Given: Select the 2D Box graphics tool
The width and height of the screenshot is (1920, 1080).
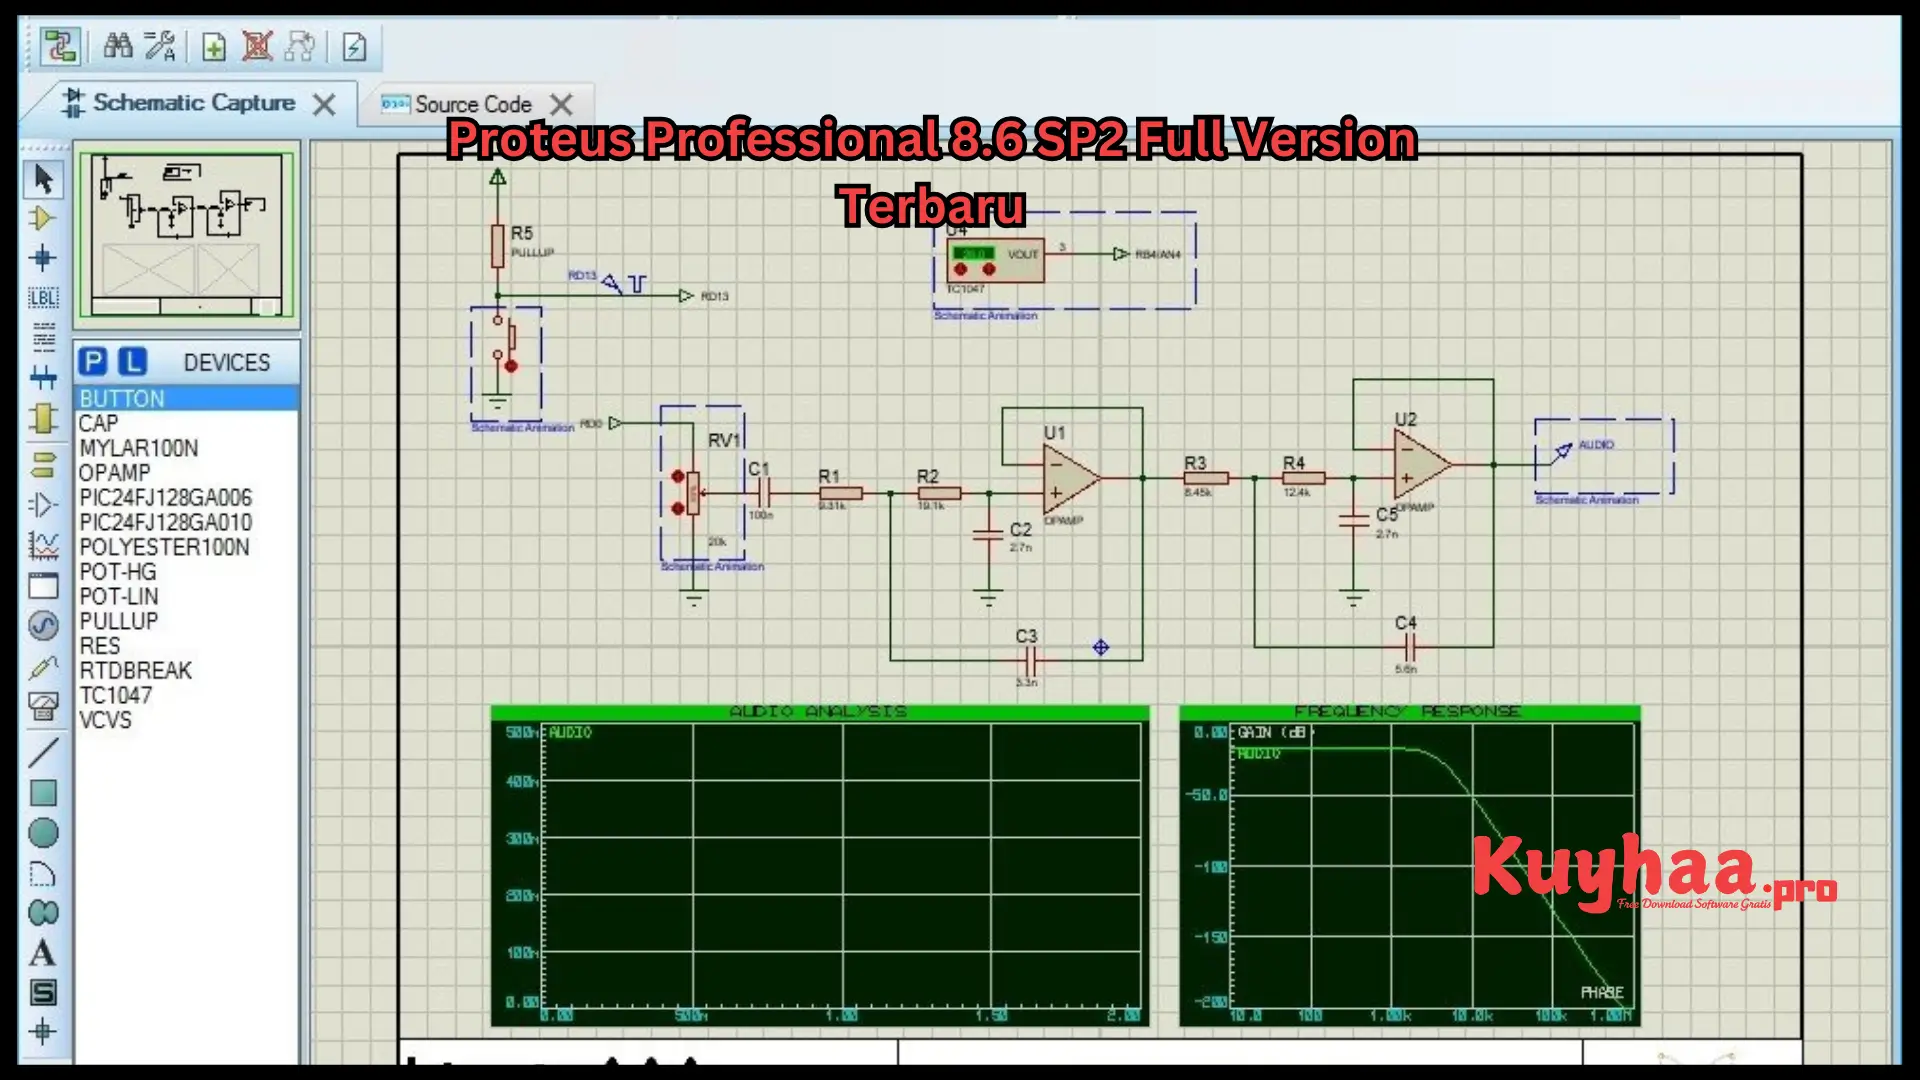Looking at the screenshot, I should (43, 793).
